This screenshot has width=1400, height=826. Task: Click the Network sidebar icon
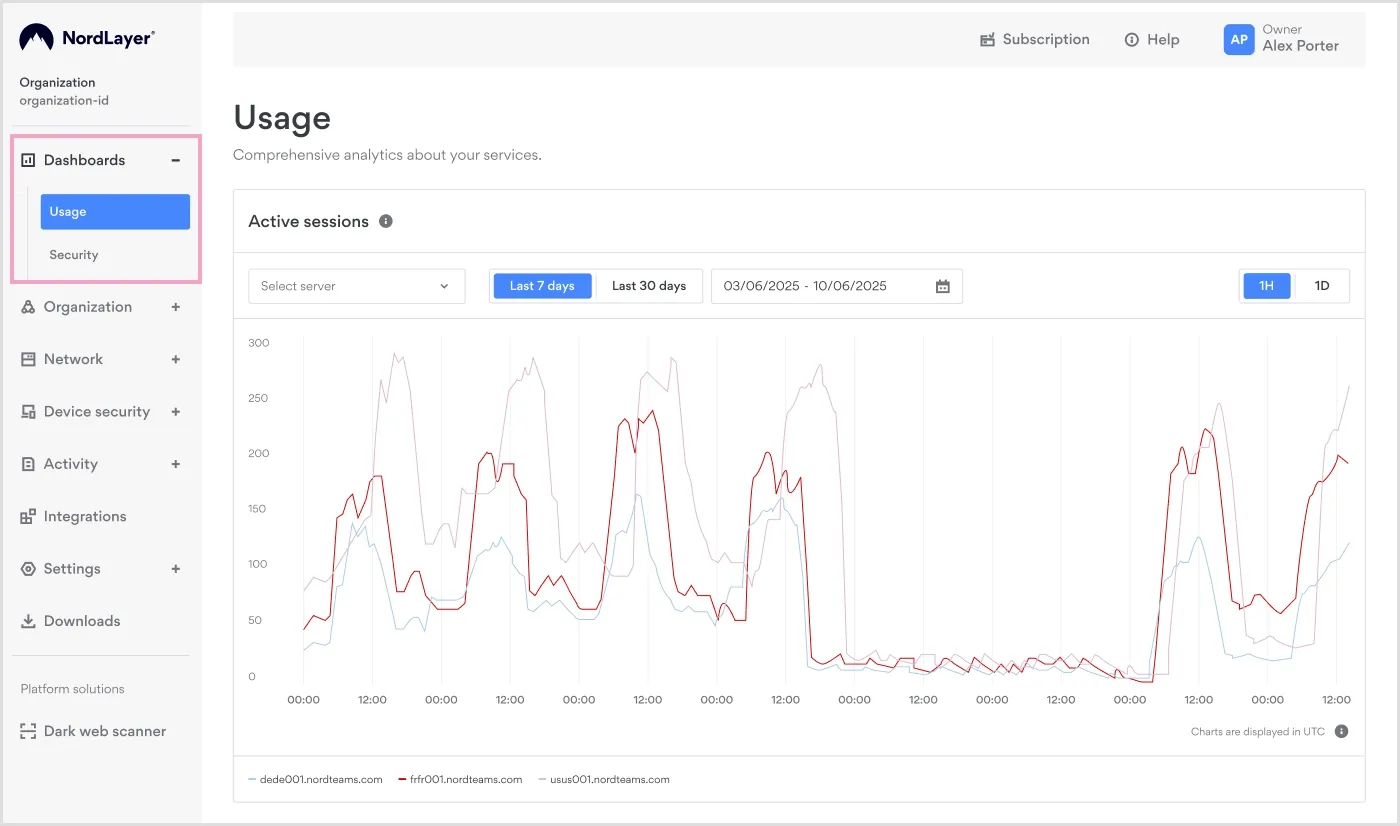click(28, 359)
